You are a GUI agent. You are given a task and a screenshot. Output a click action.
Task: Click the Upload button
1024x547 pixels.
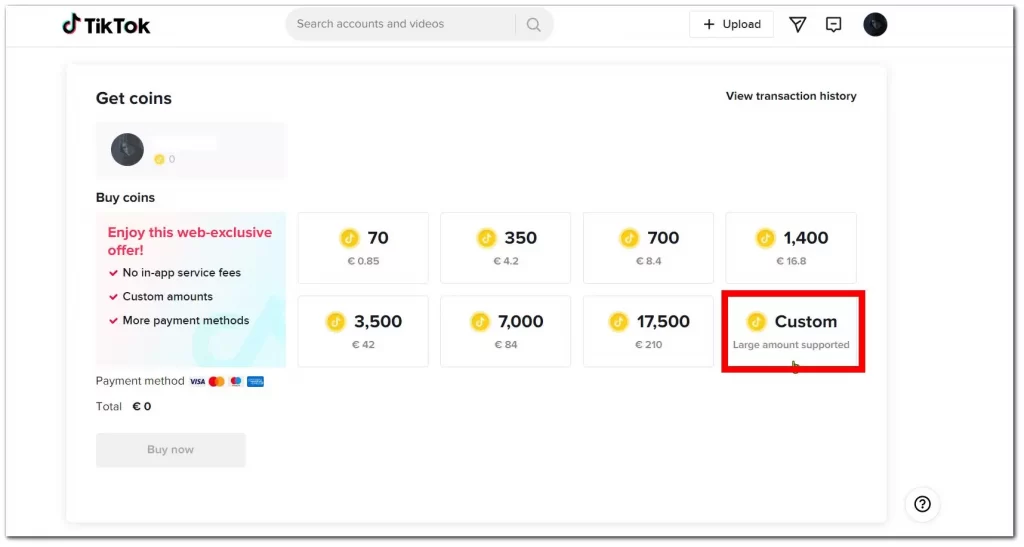click(731, 24)
